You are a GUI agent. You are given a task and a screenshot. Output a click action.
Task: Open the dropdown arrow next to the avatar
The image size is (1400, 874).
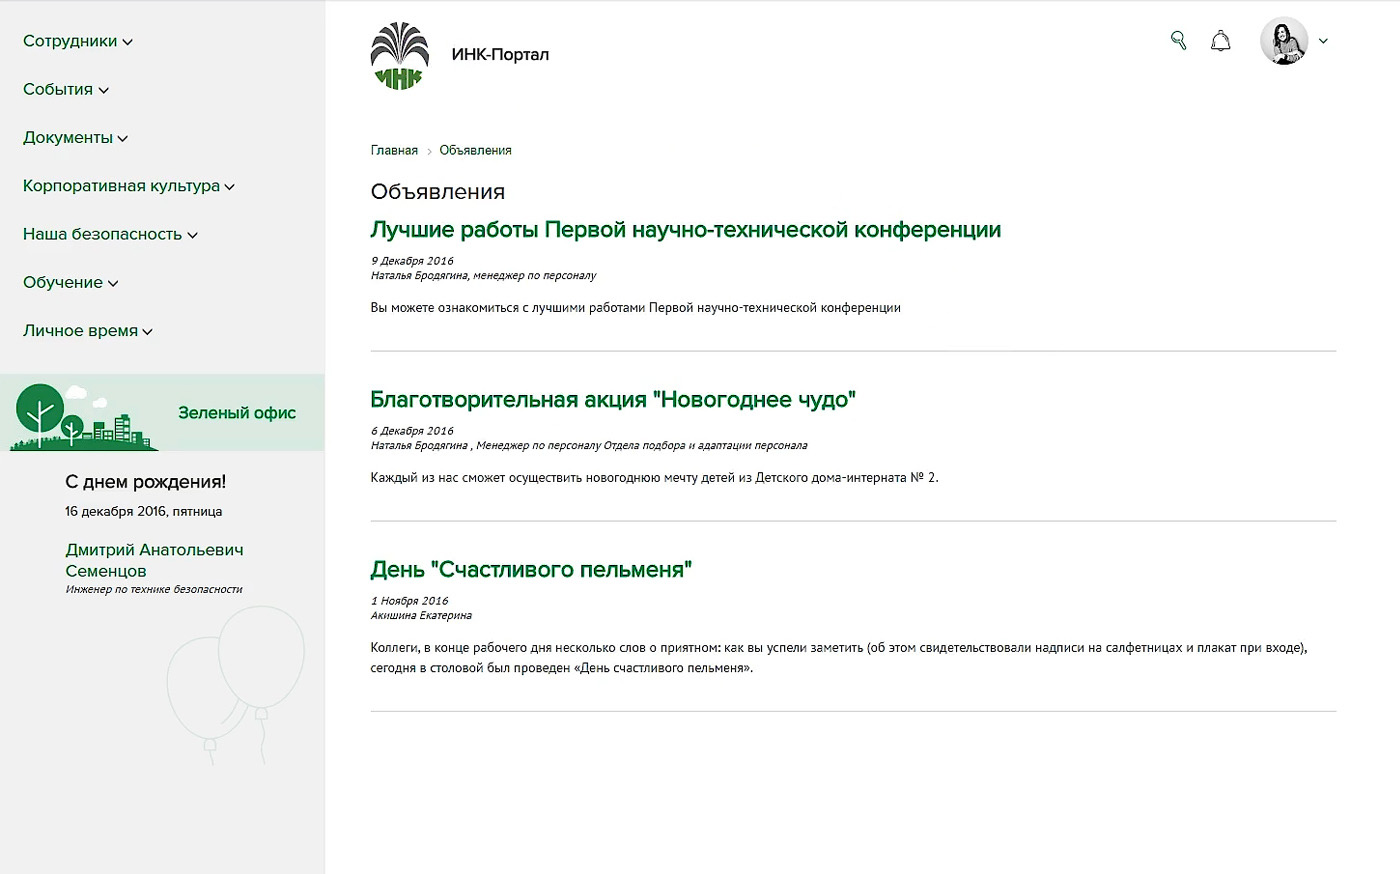(x=1323, y=40)
